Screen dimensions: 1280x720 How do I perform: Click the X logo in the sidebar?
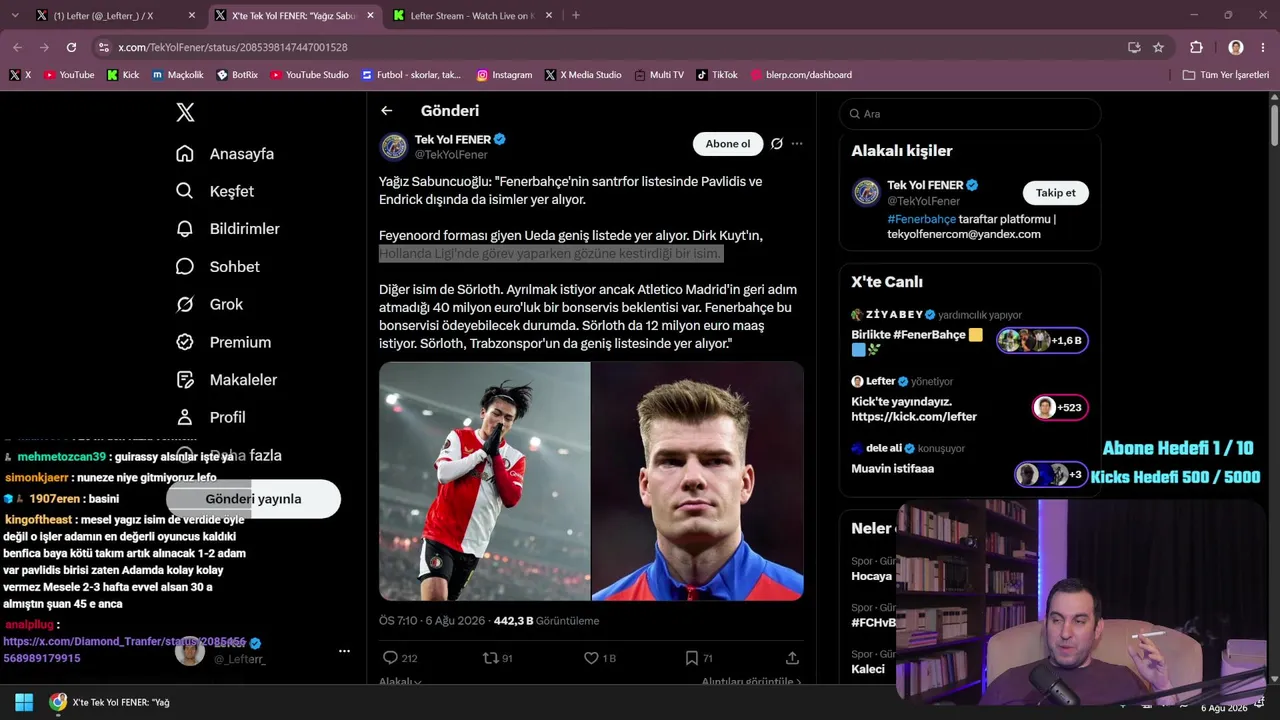coord(185,112)
